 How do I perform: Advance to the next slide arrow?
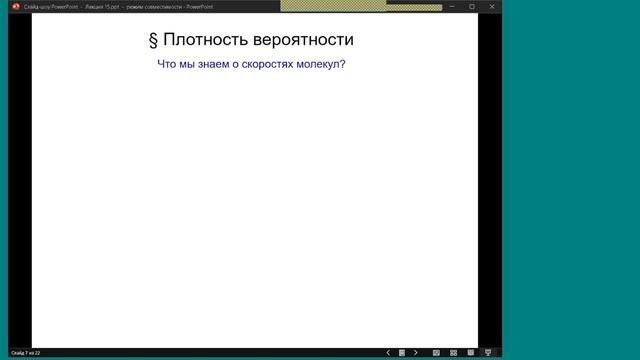click(x=416, y=353)
